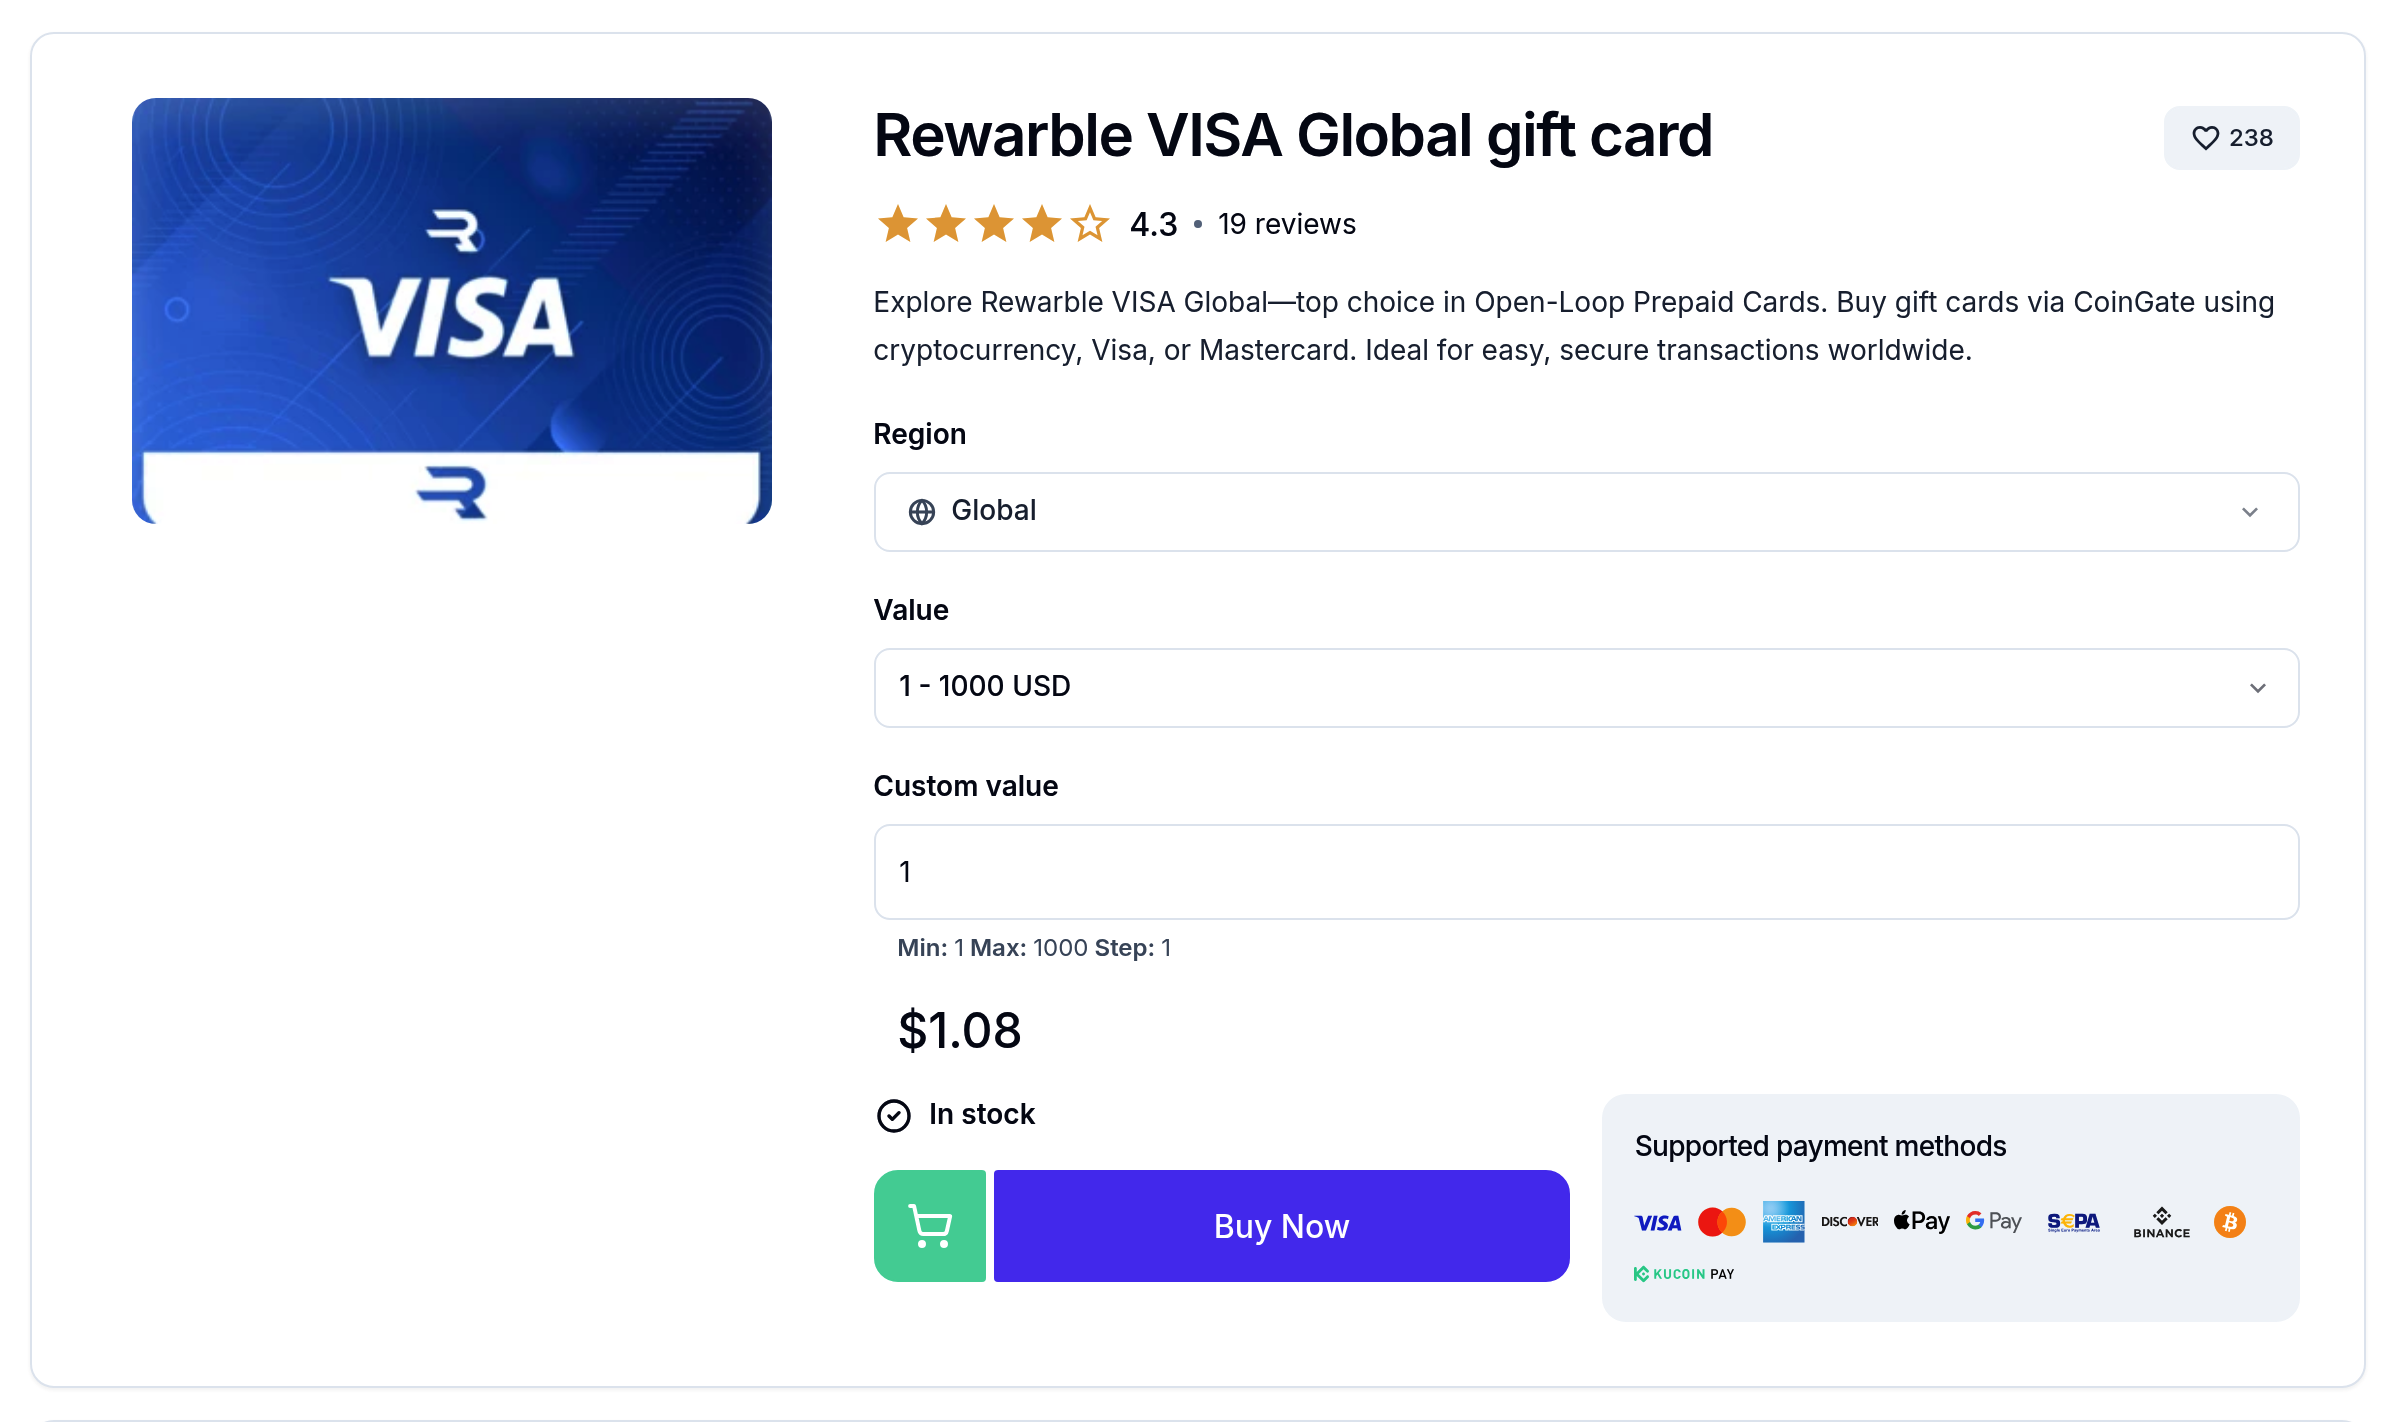This screenshot has width=2400, height=1422.
Task: Click the Google Pay logo
Action: 1993,1221
